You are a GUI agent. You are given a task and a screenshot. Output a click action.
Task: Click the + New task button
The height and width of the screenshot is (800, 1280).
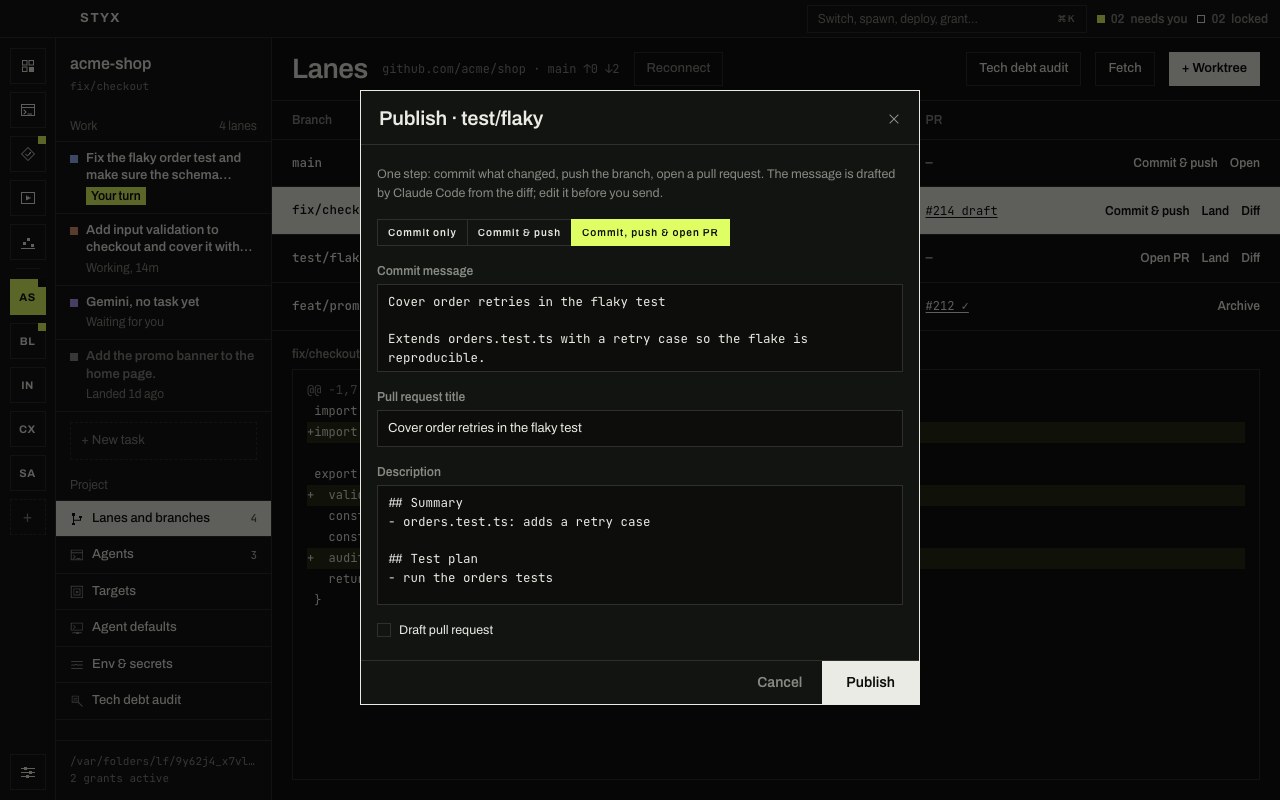[x=163, y=440]
